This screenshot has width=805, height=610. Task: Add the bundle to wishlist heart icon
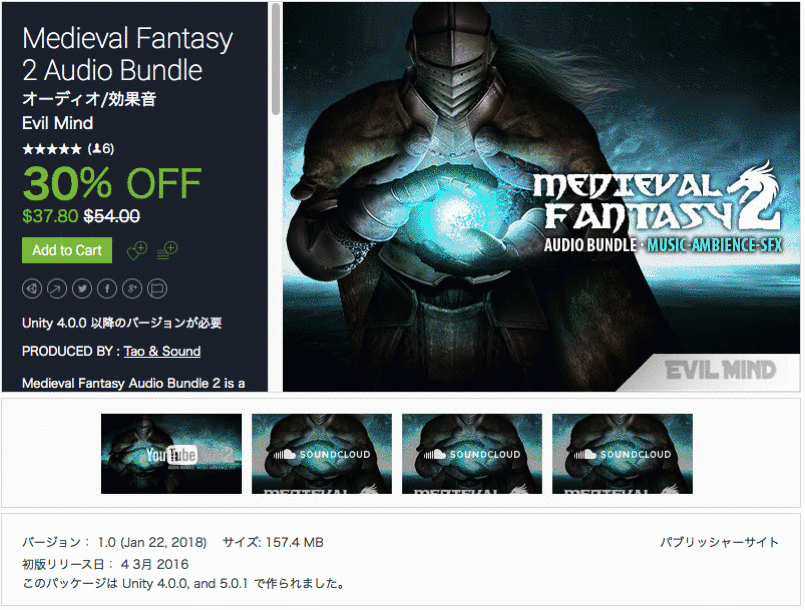[x=137, y=251]
